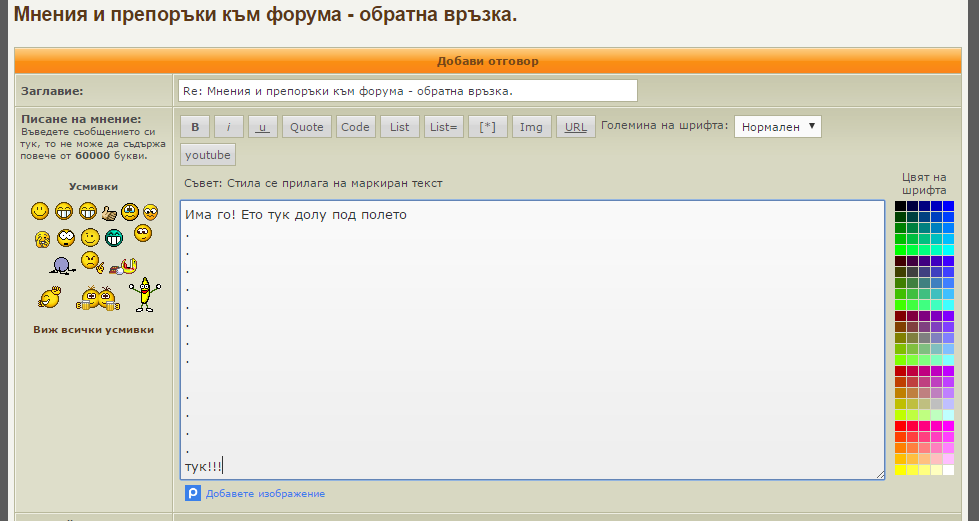
Task: Insert a [*] list item tag
Action: (x=488, y=127)
